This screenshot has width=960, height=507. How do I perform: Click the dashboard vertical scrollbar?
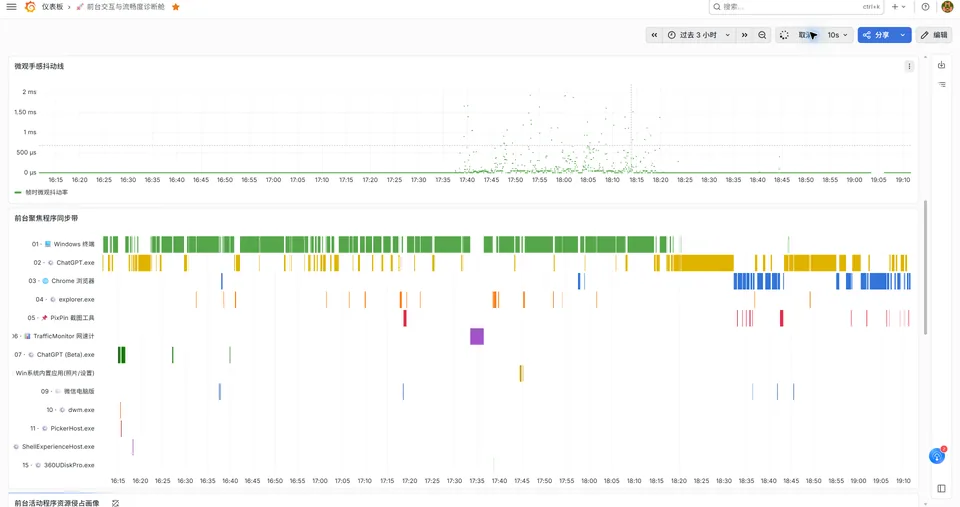tap(924, 267)
